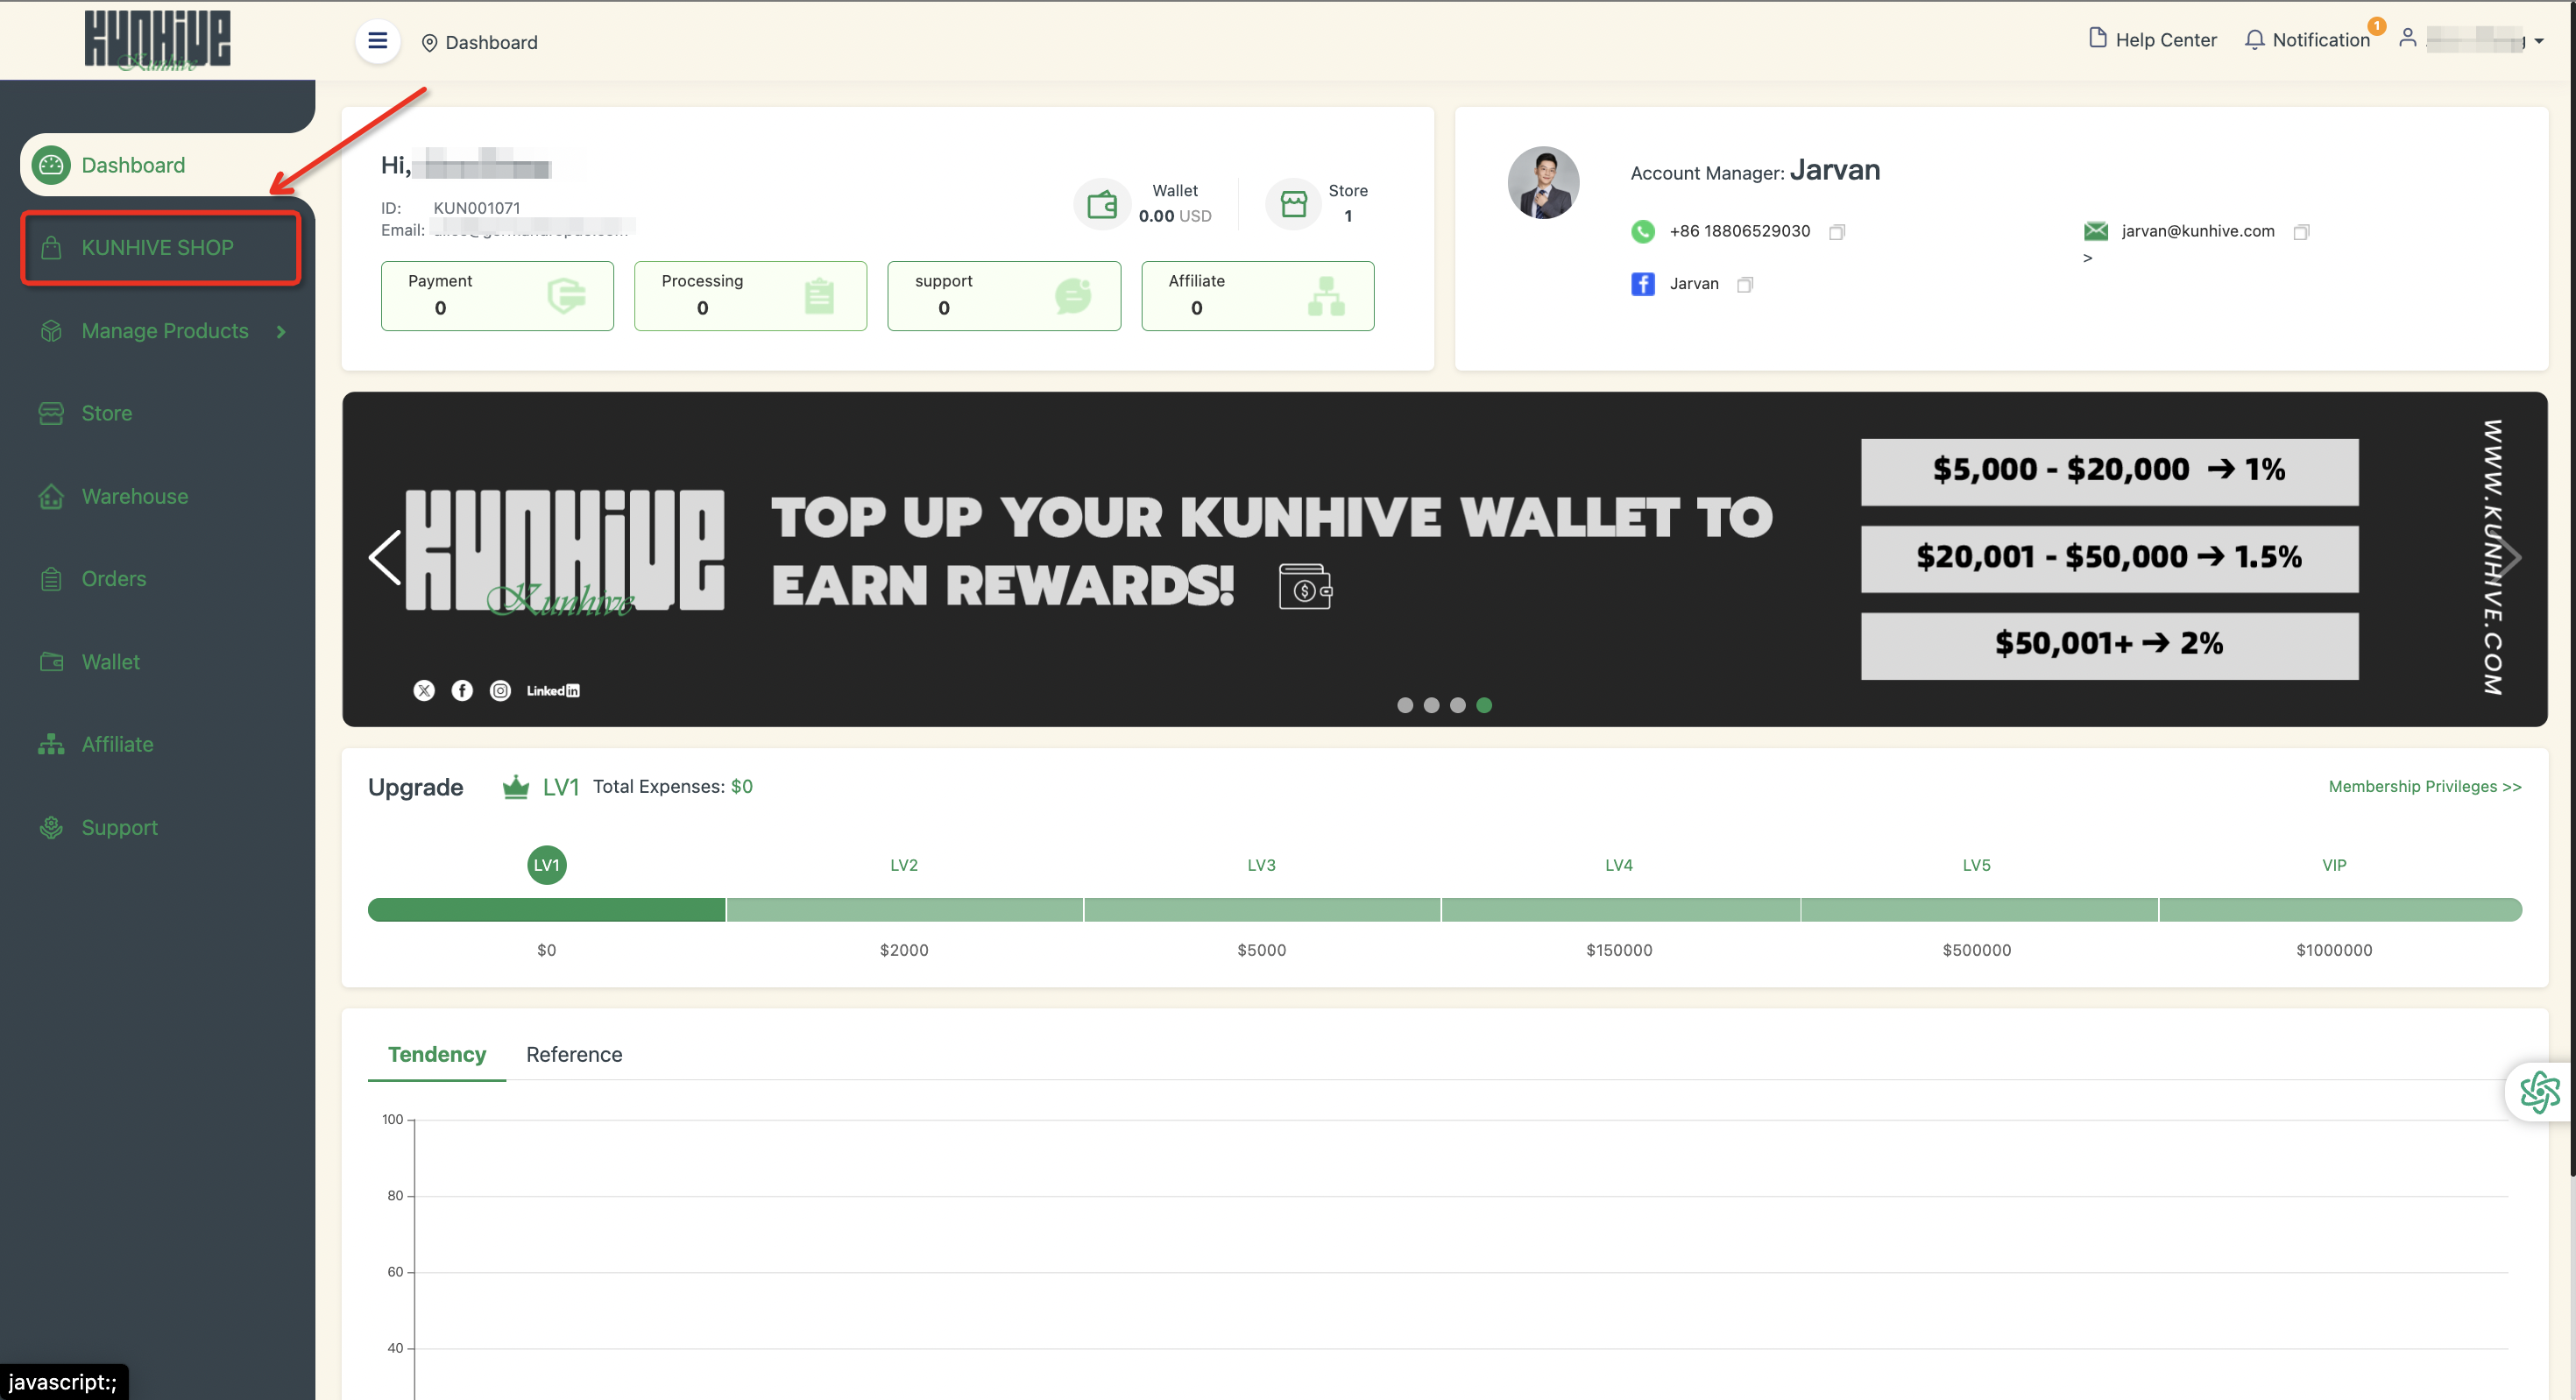Open KUNHIVE SHOP in the sidebar
Image resolution: width=2576 pixels, height=1400 pixels.
point(158,247)
